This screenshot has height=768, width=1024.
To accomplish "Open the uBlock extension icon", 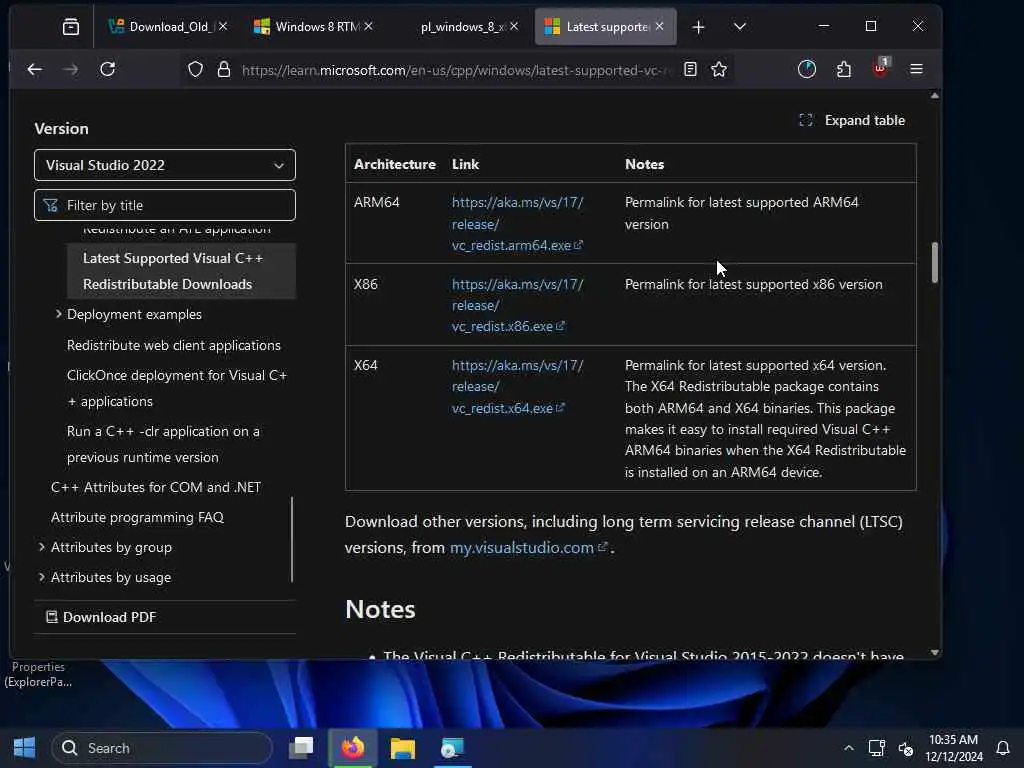I will [880, 68].
